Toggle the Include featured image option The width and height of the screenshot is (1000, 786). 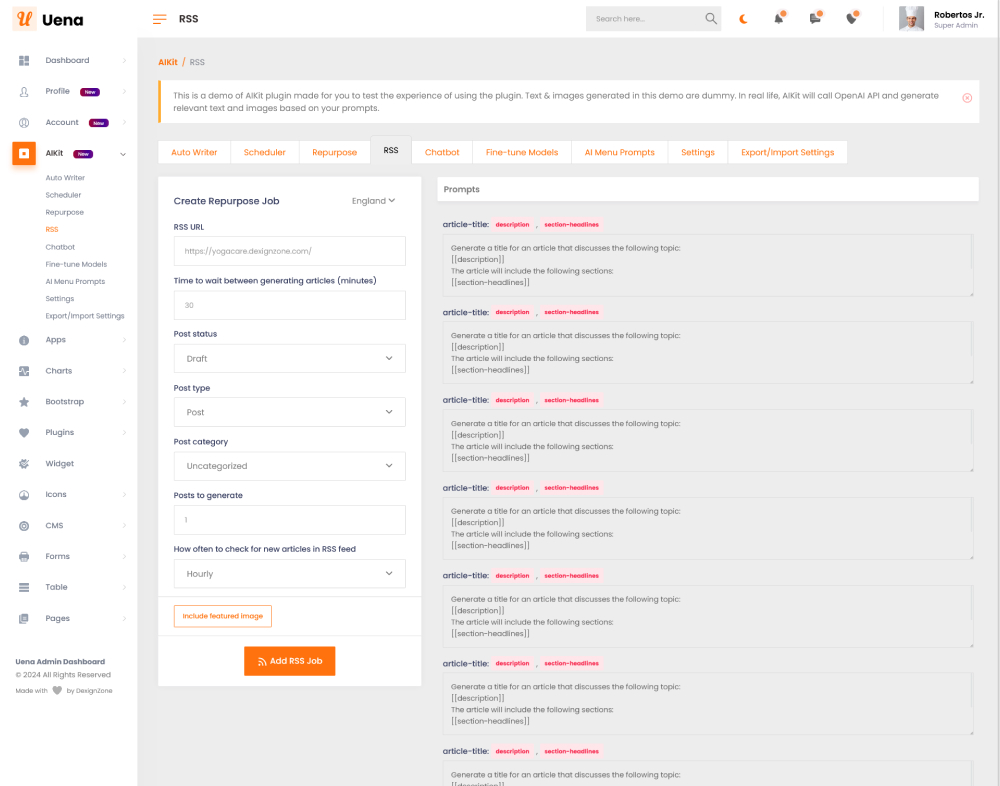point(223,616)
